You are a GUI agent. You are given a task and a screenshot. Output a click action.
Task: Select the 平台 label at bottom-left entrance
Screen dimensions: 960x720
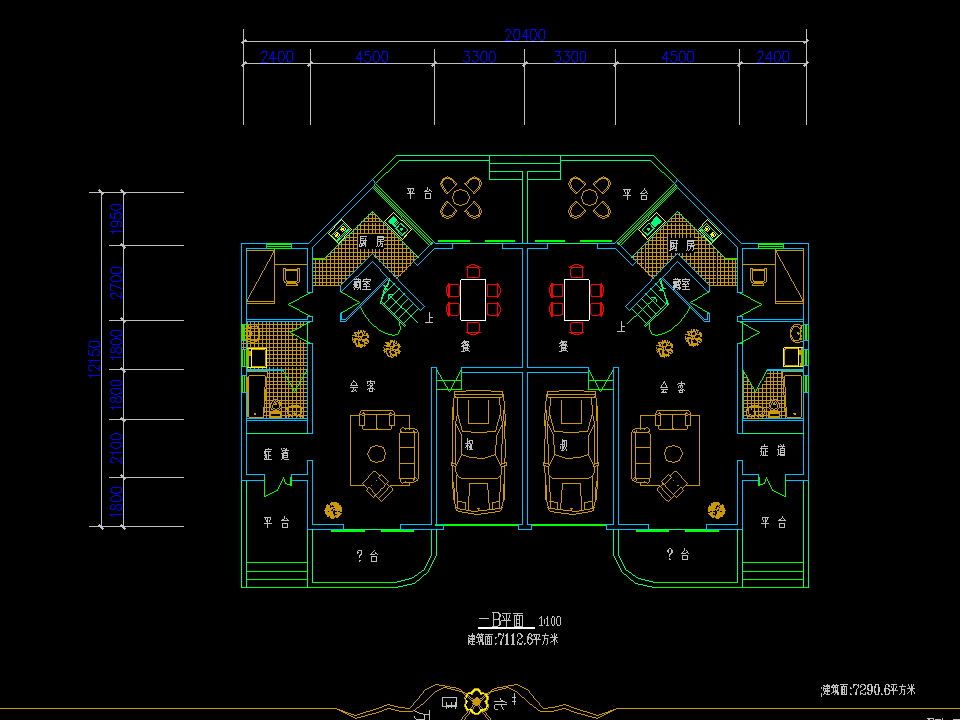277,523
